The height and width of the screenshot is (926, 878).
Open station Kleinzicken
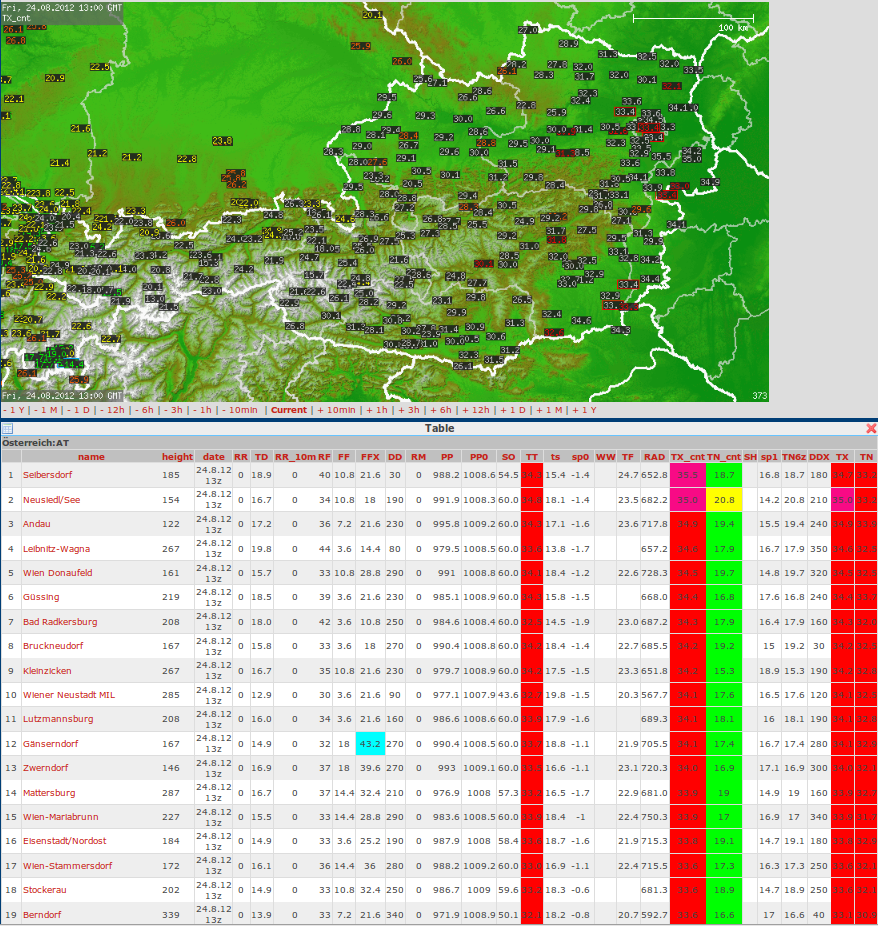(x=47, y=671)
